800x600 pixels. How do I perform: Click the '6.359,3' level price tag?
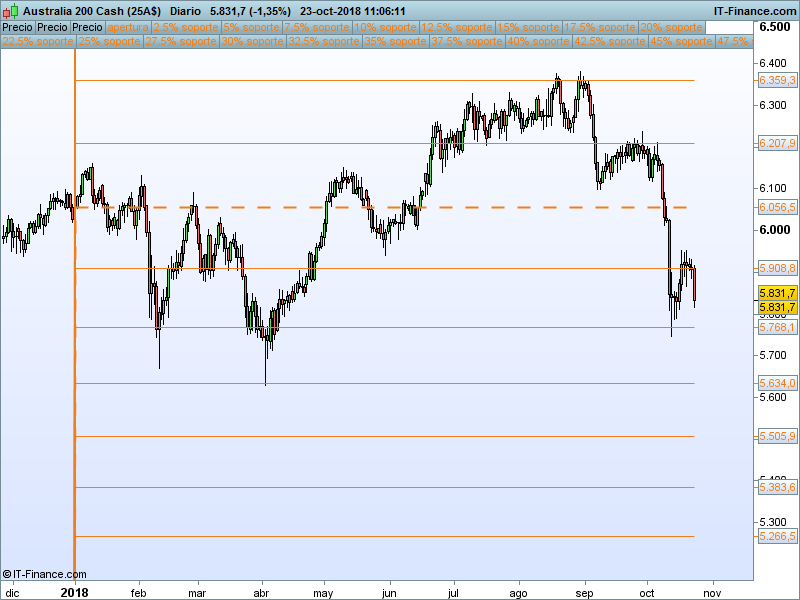pyautogui.click(x=777, y=80)
